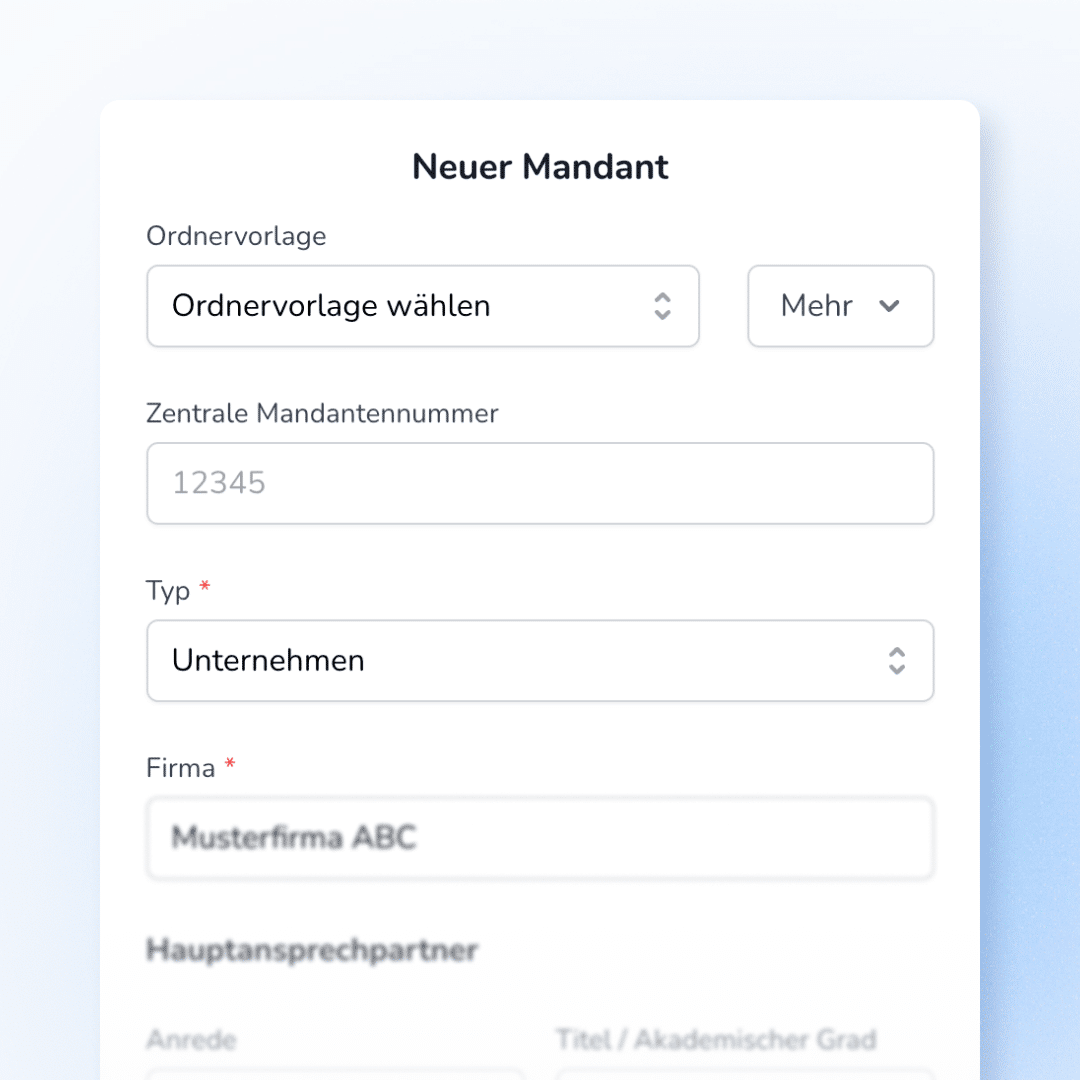1080x1080 pixels.
Task: Click the down chevron icon beside Mehr
Action: 889,306
